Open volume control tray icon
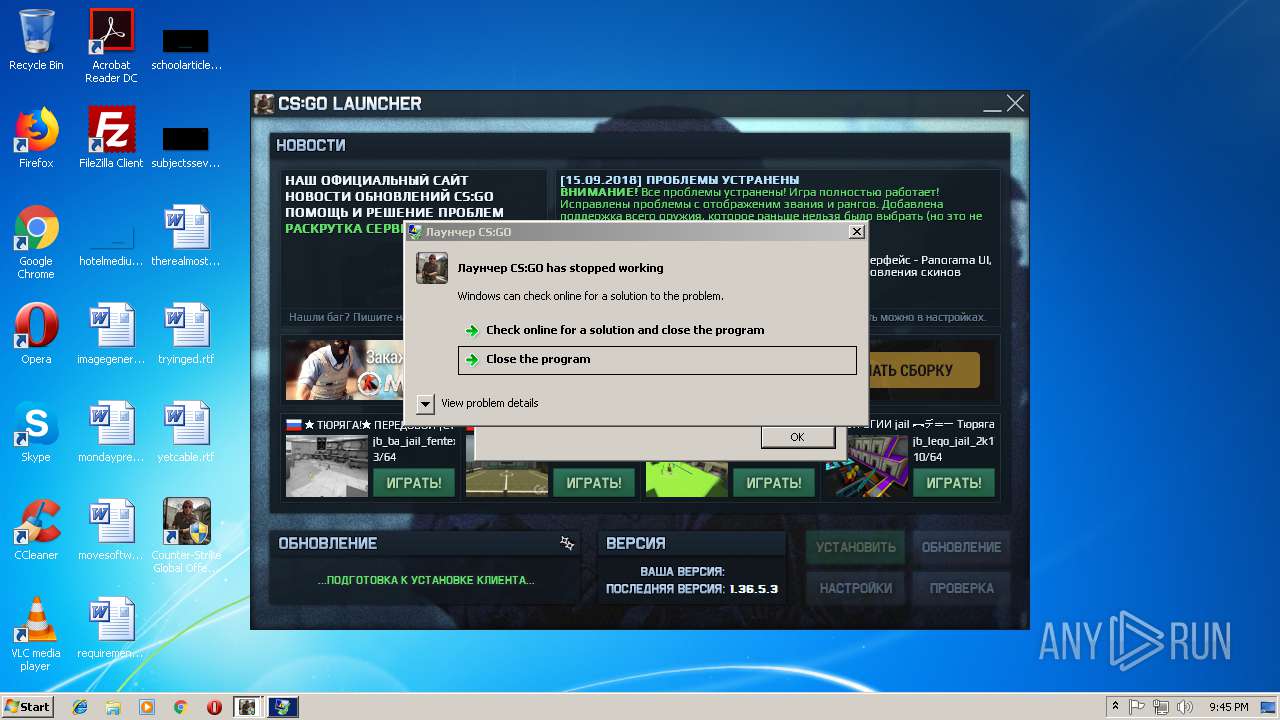The height and width of the screenshot is (720, 1280). click(x=1185, y=707)
